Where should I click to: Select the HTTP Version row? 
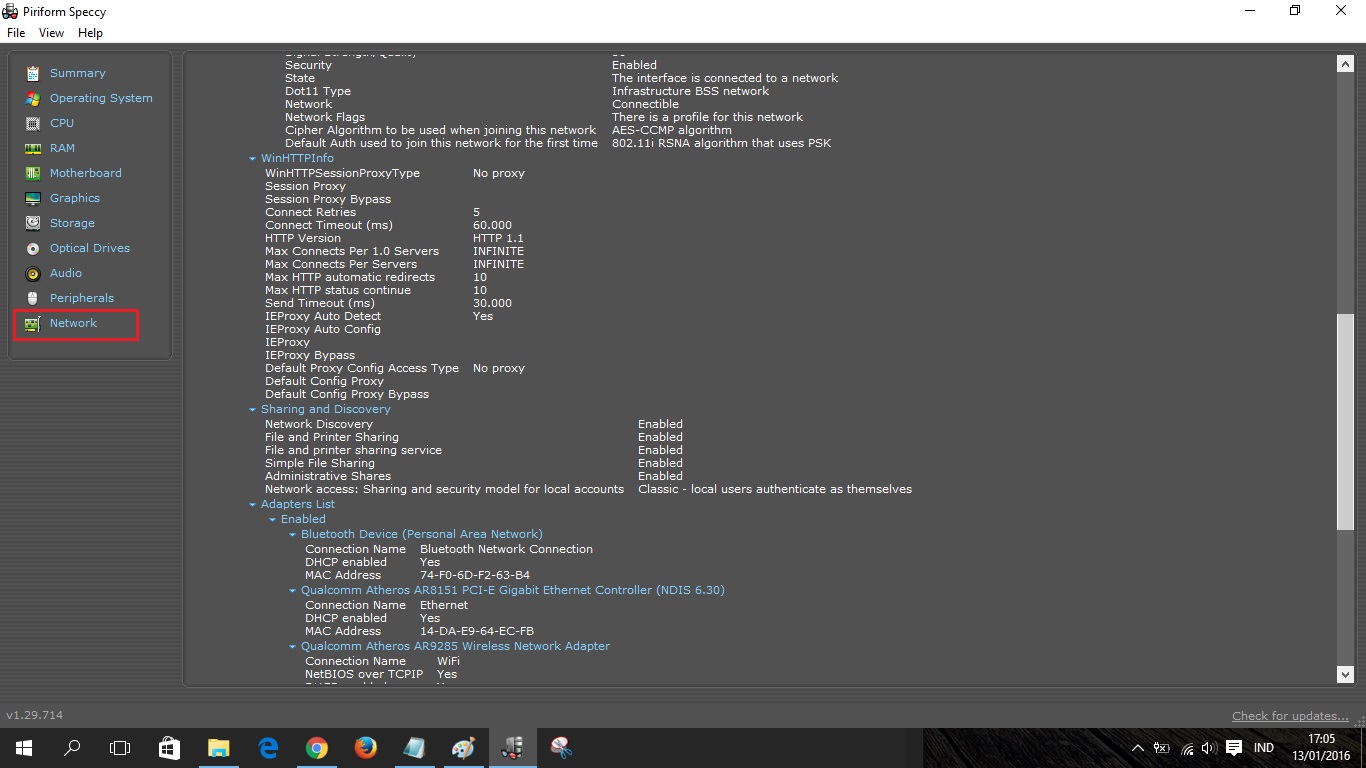click(394, 238)
